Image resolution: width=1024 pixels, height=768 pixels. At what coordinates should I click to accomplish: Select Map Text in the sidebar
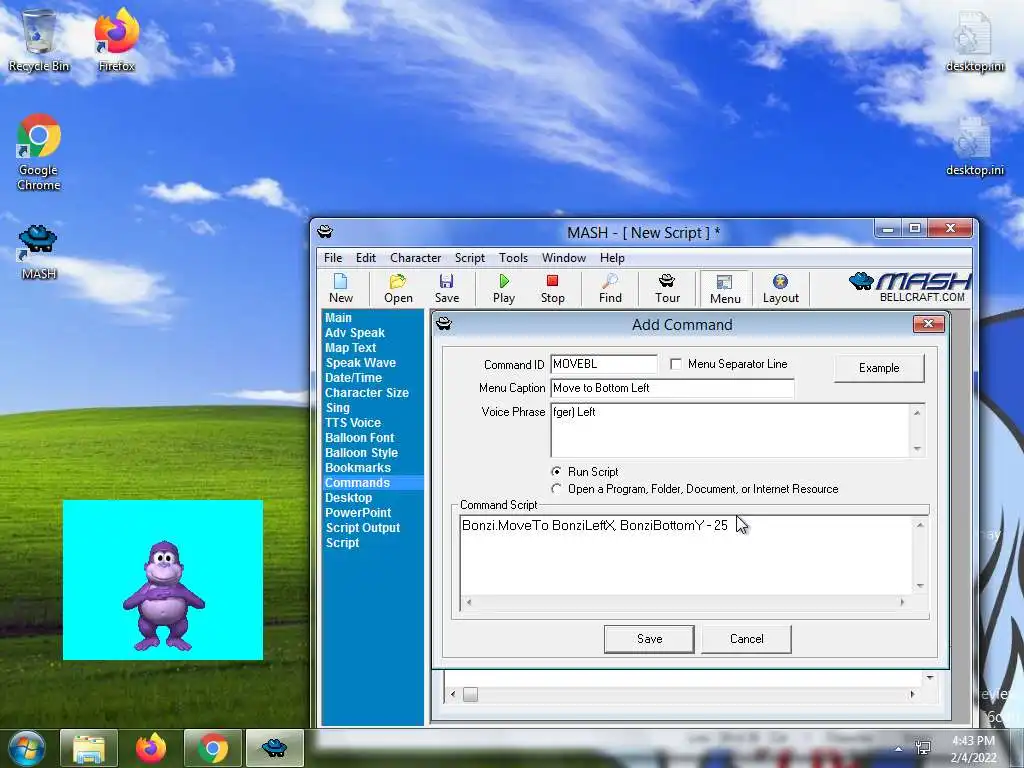pos(351,347)
